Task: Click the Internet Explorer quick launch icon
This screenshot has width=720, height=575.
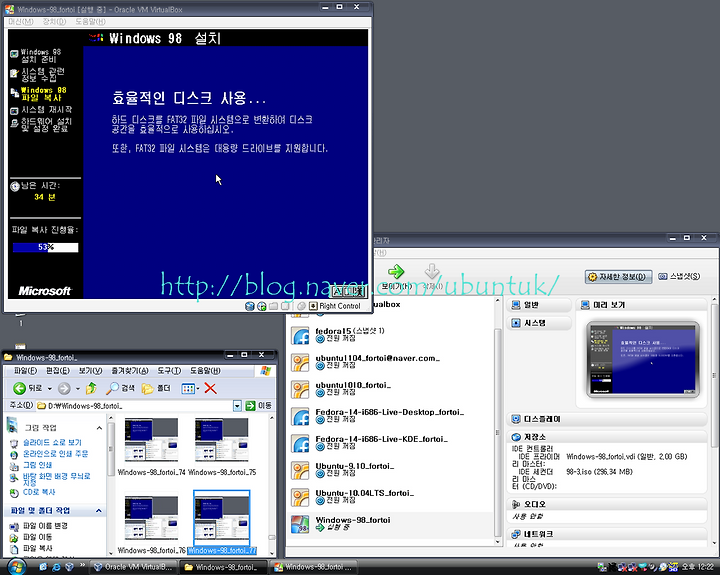Action: pyautogui.click(x=56, y=567)
